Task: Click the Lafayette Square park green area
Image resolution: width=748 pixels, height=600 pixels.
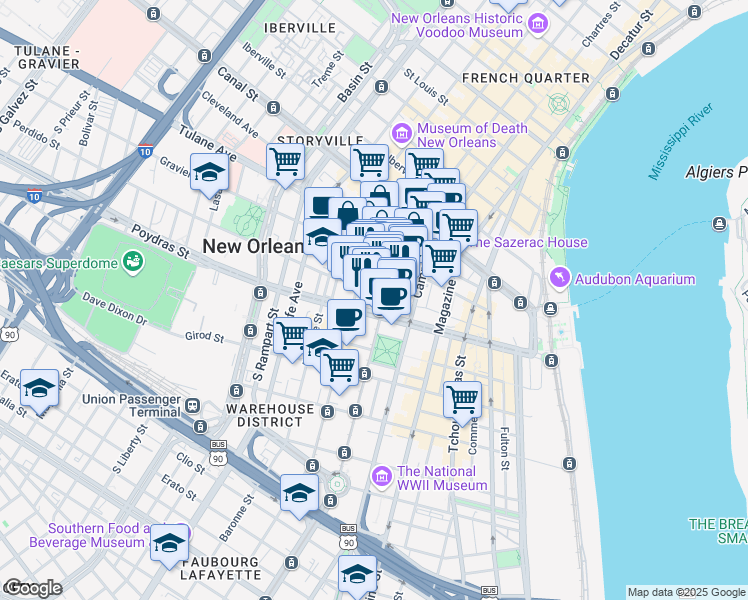Action: (x=386, y=350)
